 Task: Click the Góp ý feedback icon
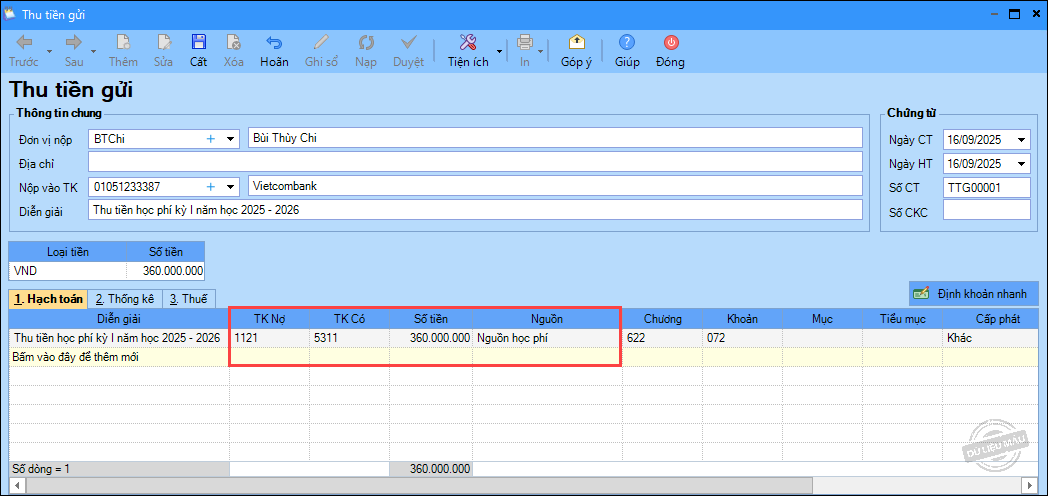[x=576, y=43]
